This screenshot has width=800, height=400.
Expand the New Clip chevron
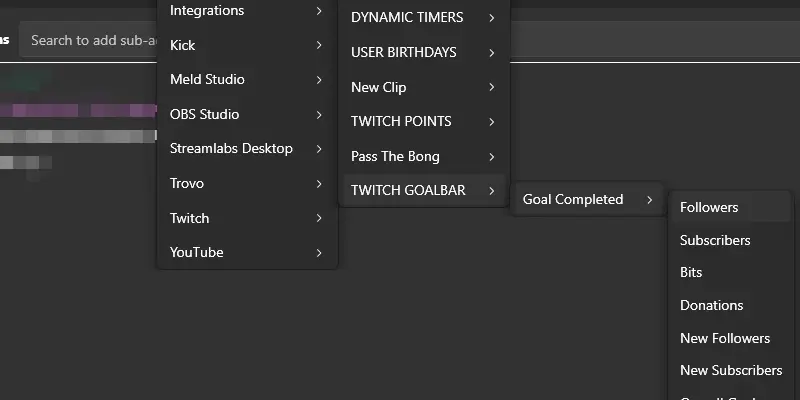click(x=492, y=87)
